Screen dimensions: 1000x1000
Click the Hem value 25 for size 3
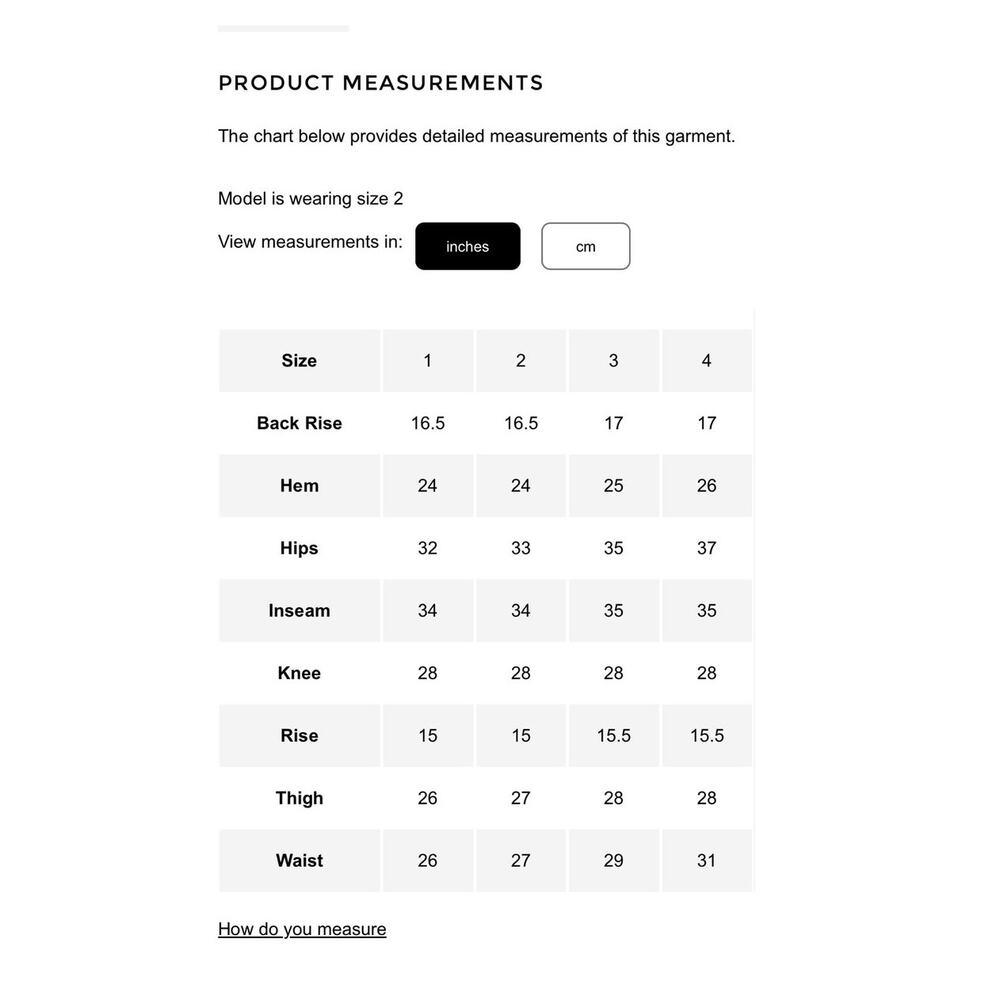point(614,485)
